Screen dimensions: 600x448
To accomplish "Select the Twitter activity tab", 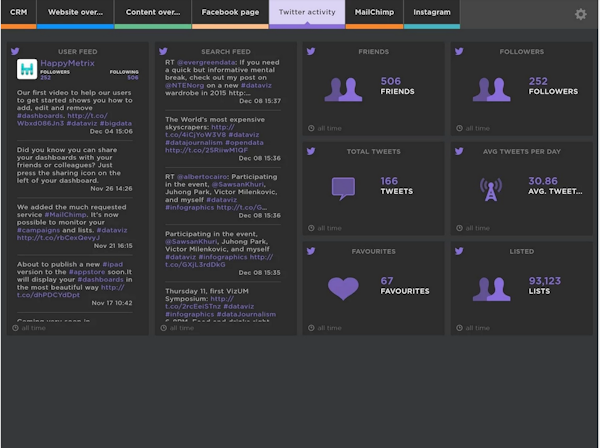I will tap(307, 14).
